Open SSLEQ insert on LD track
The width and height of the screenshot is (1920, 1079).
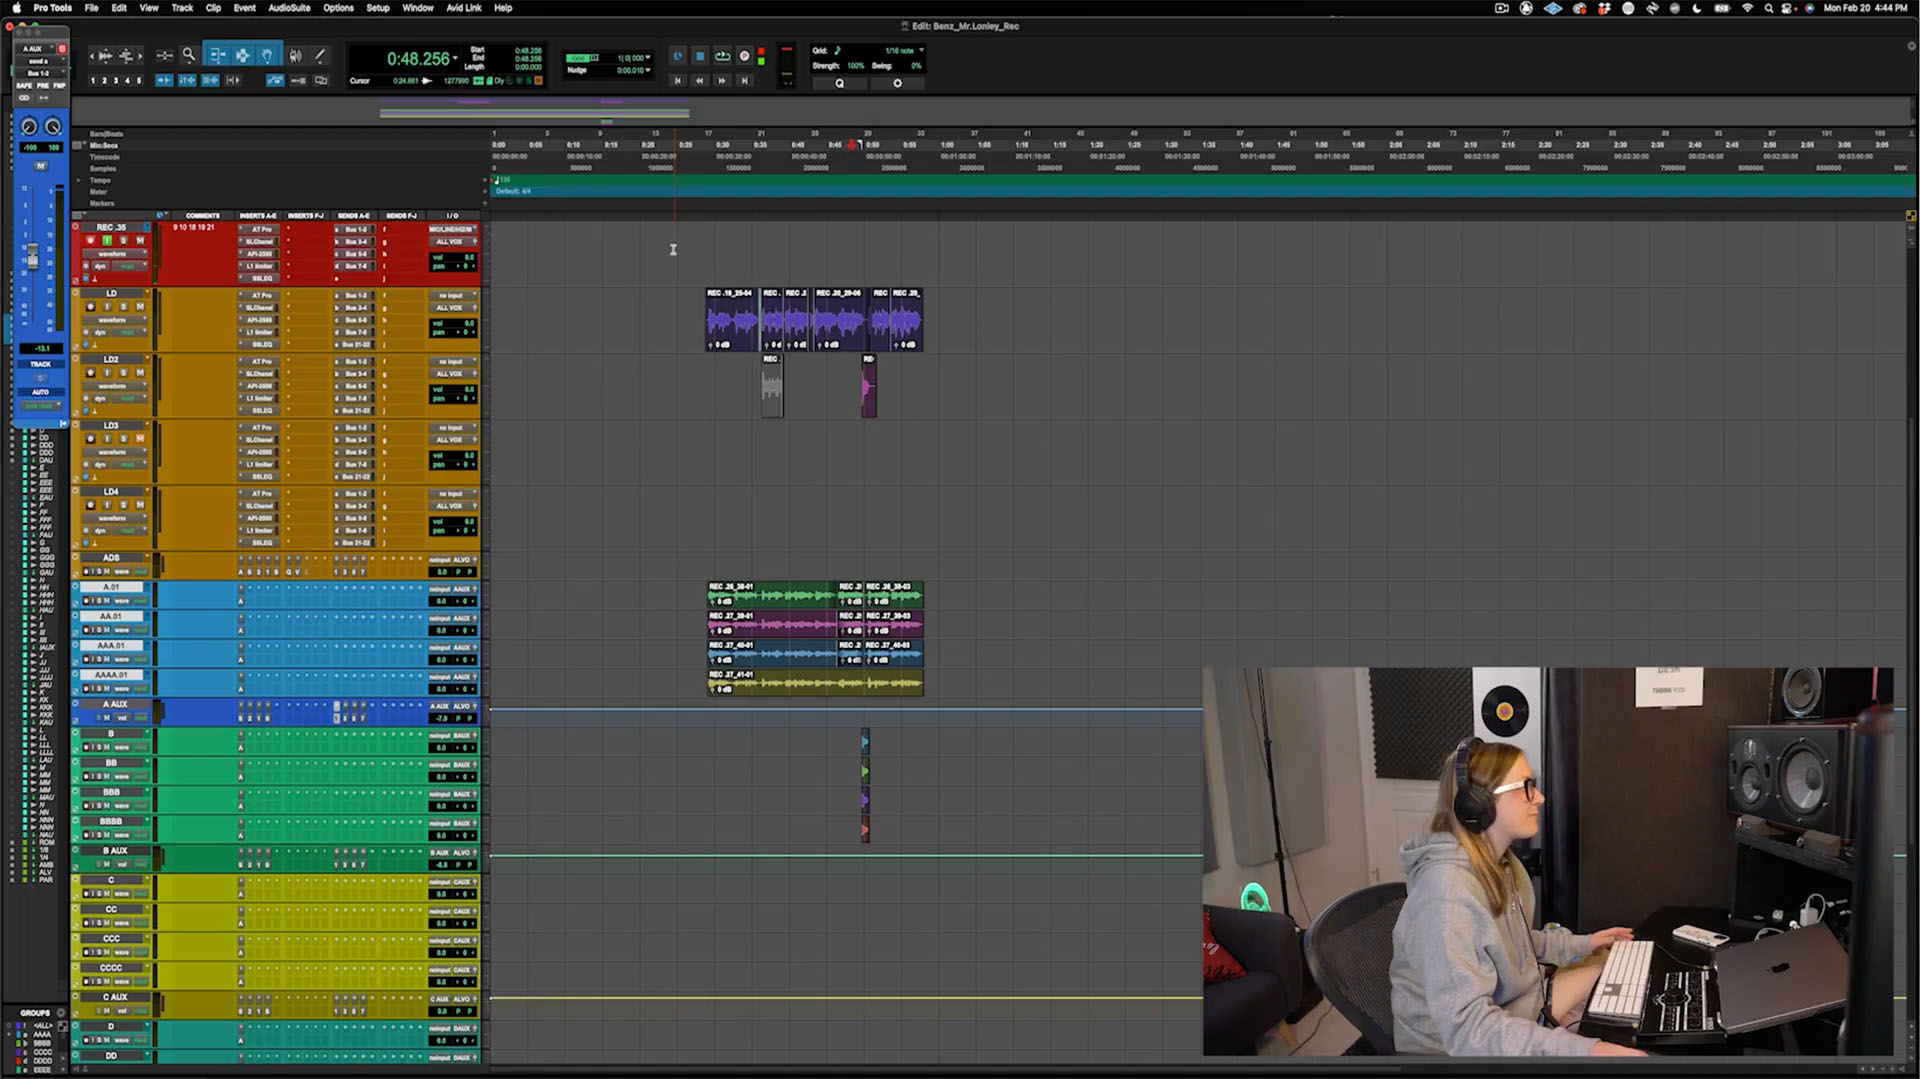[259, 344]
